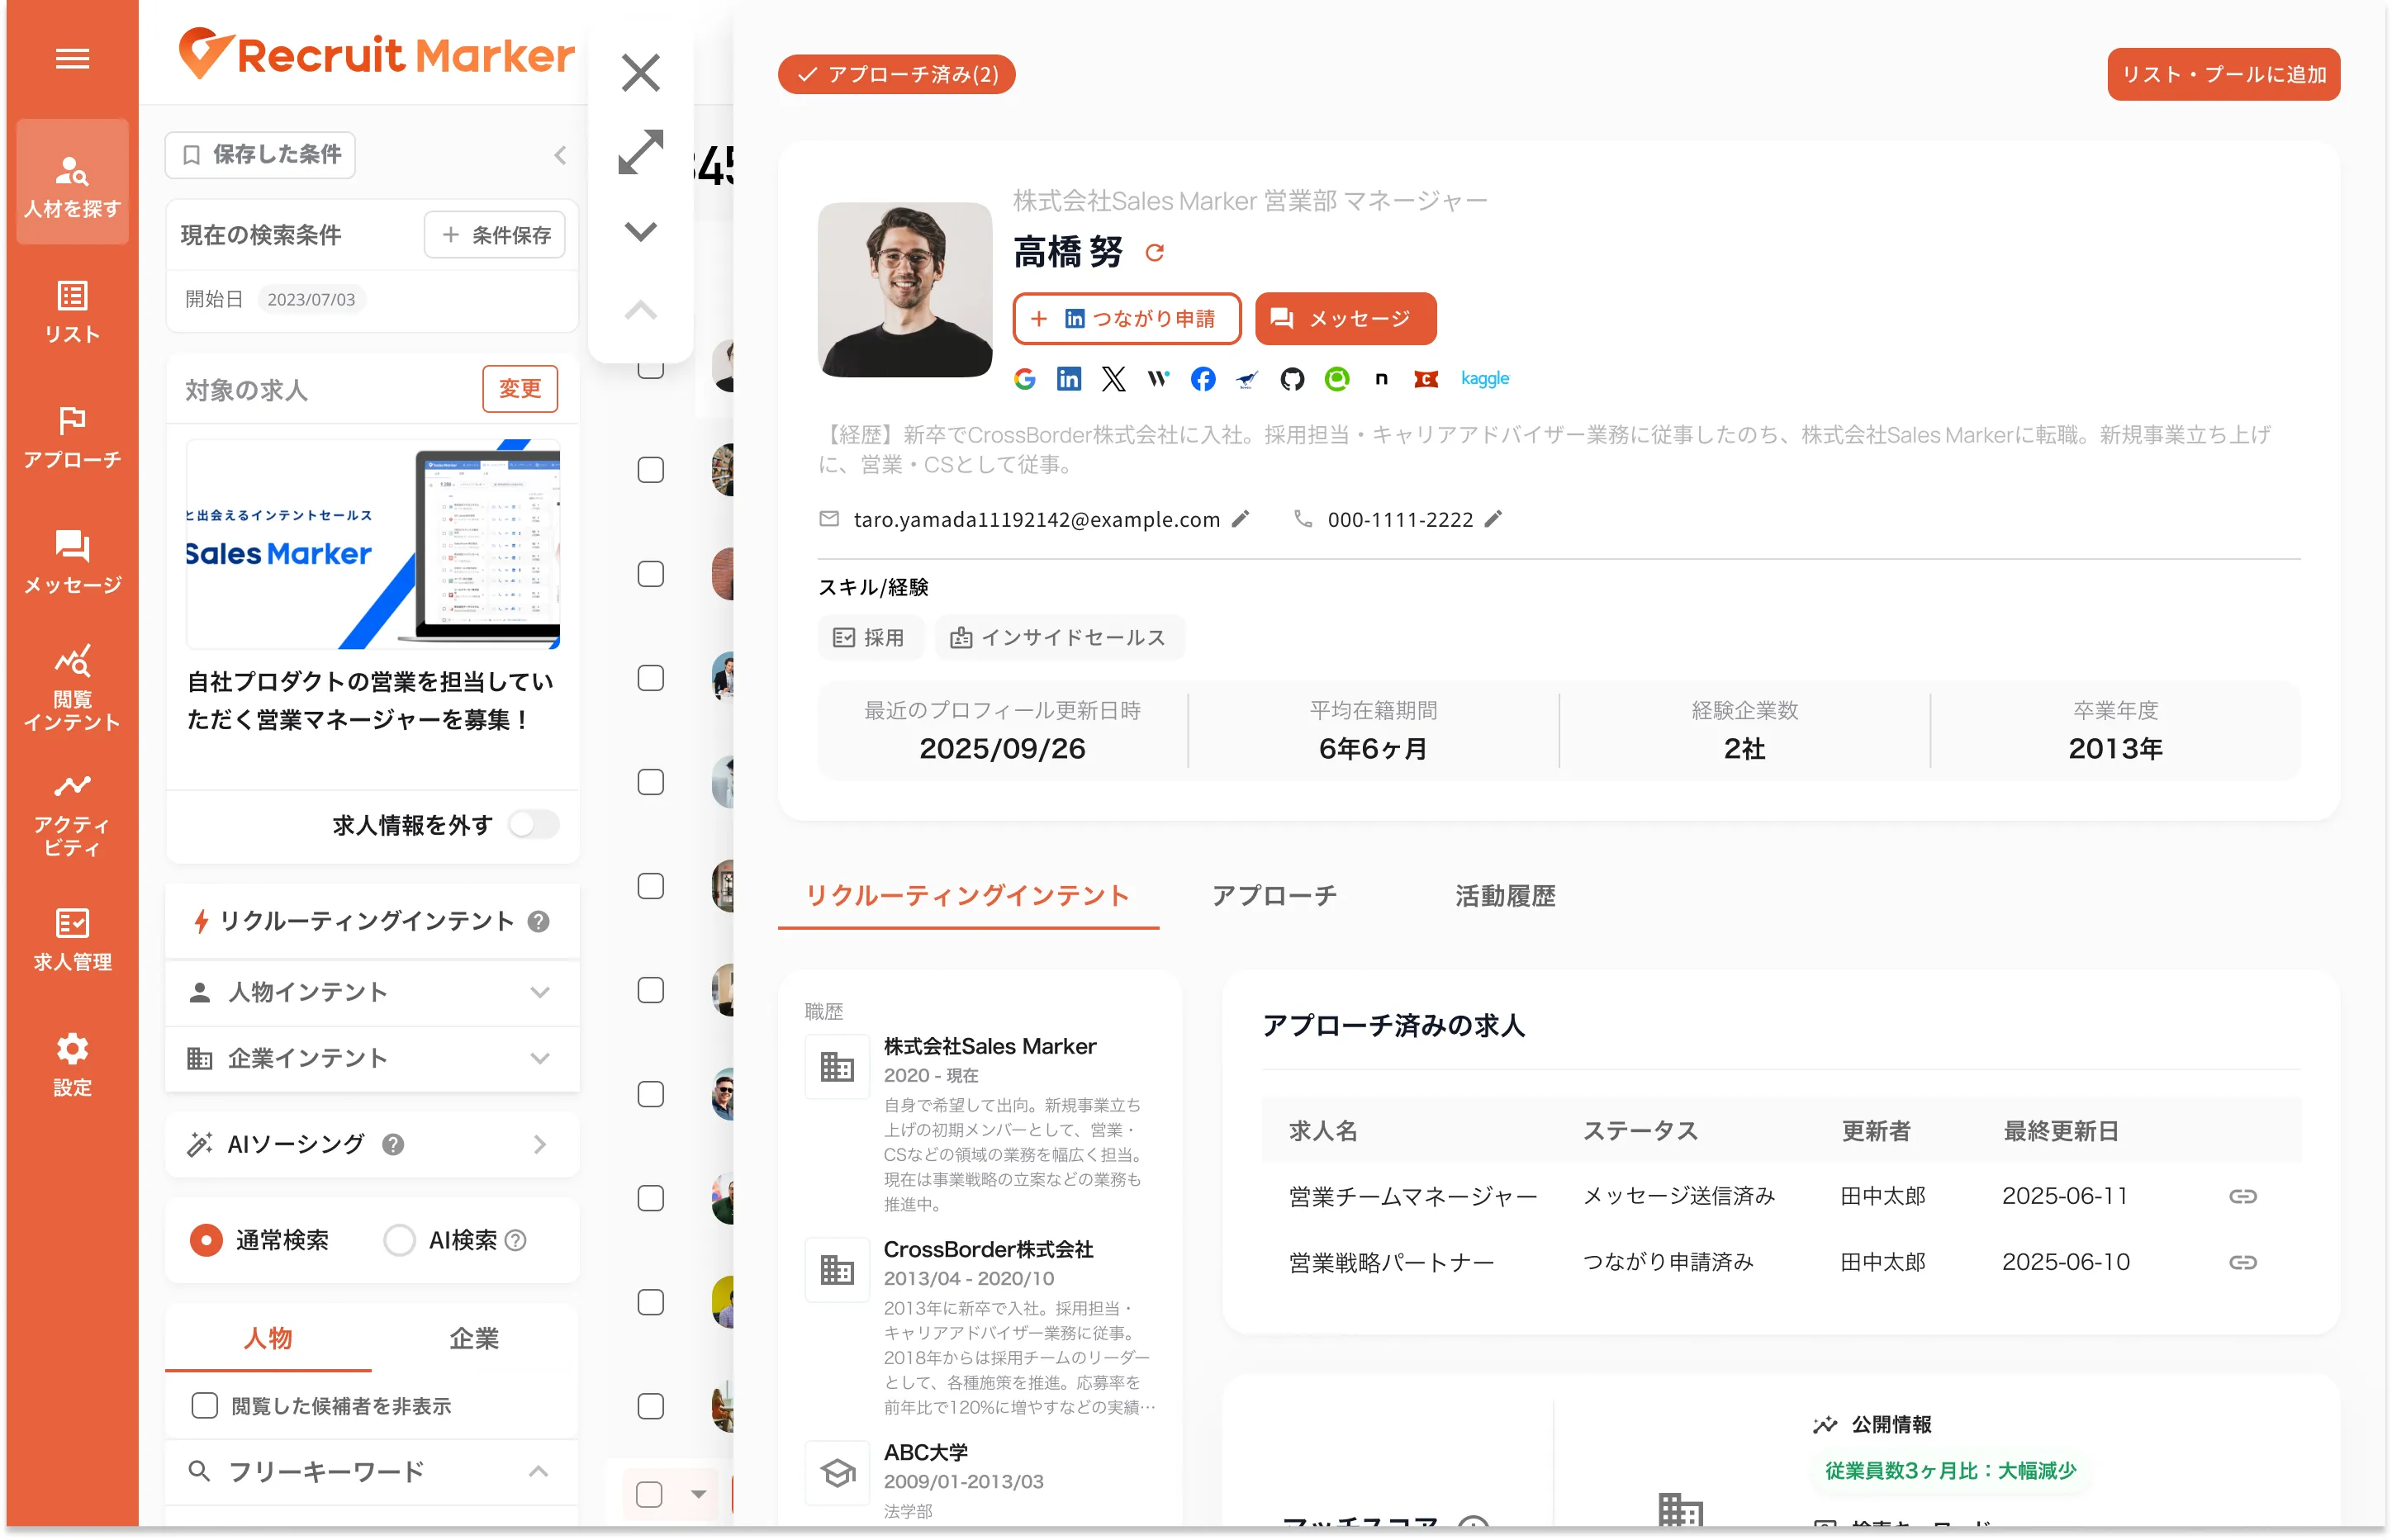The image size is (2392, 1540).
Task: Check the 閲覧した候補者を非表示 checkbox
Action: (205, 1405)
